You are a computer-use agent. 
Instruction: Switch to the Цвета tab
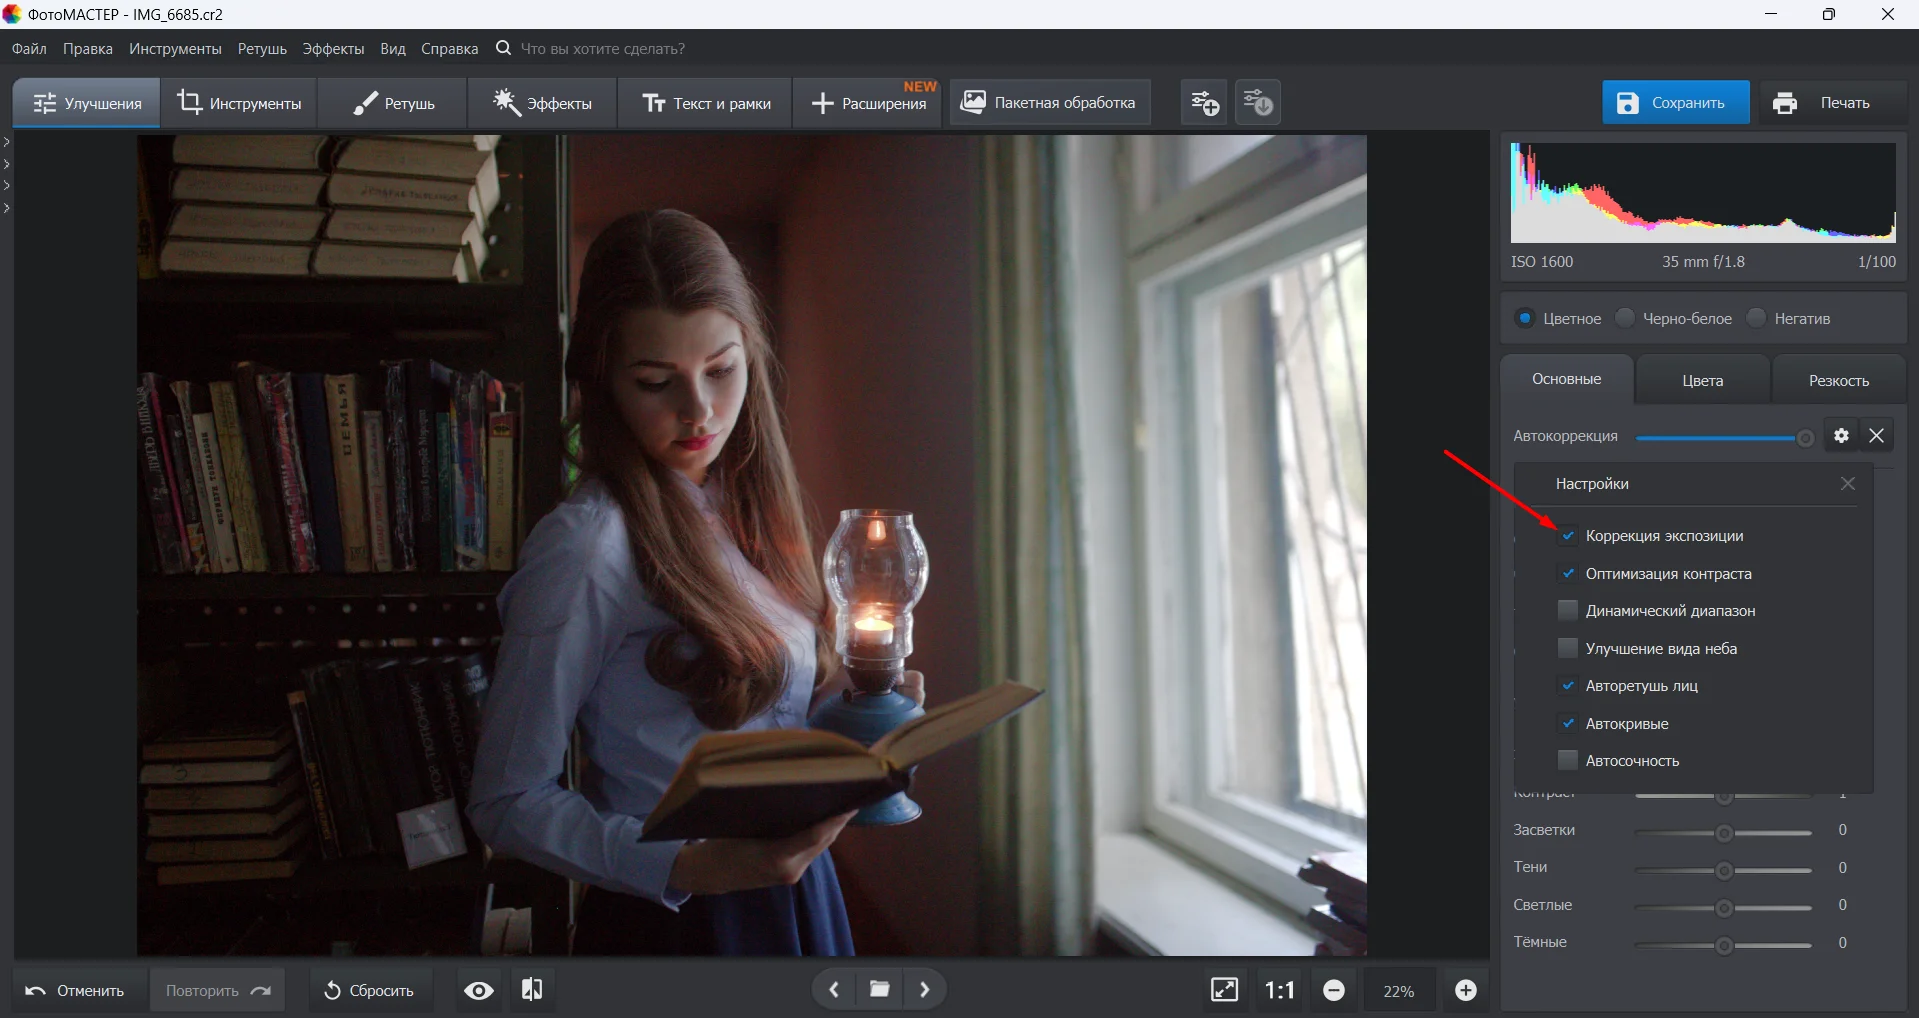[1703, 380]
